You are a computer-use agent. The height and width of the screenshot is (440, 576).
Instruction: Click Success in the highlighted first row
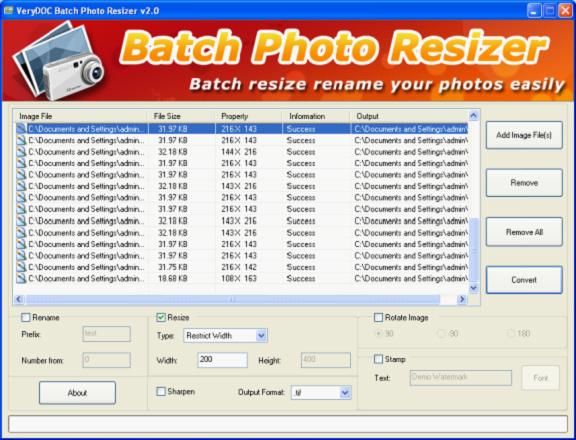click(301, 129)
